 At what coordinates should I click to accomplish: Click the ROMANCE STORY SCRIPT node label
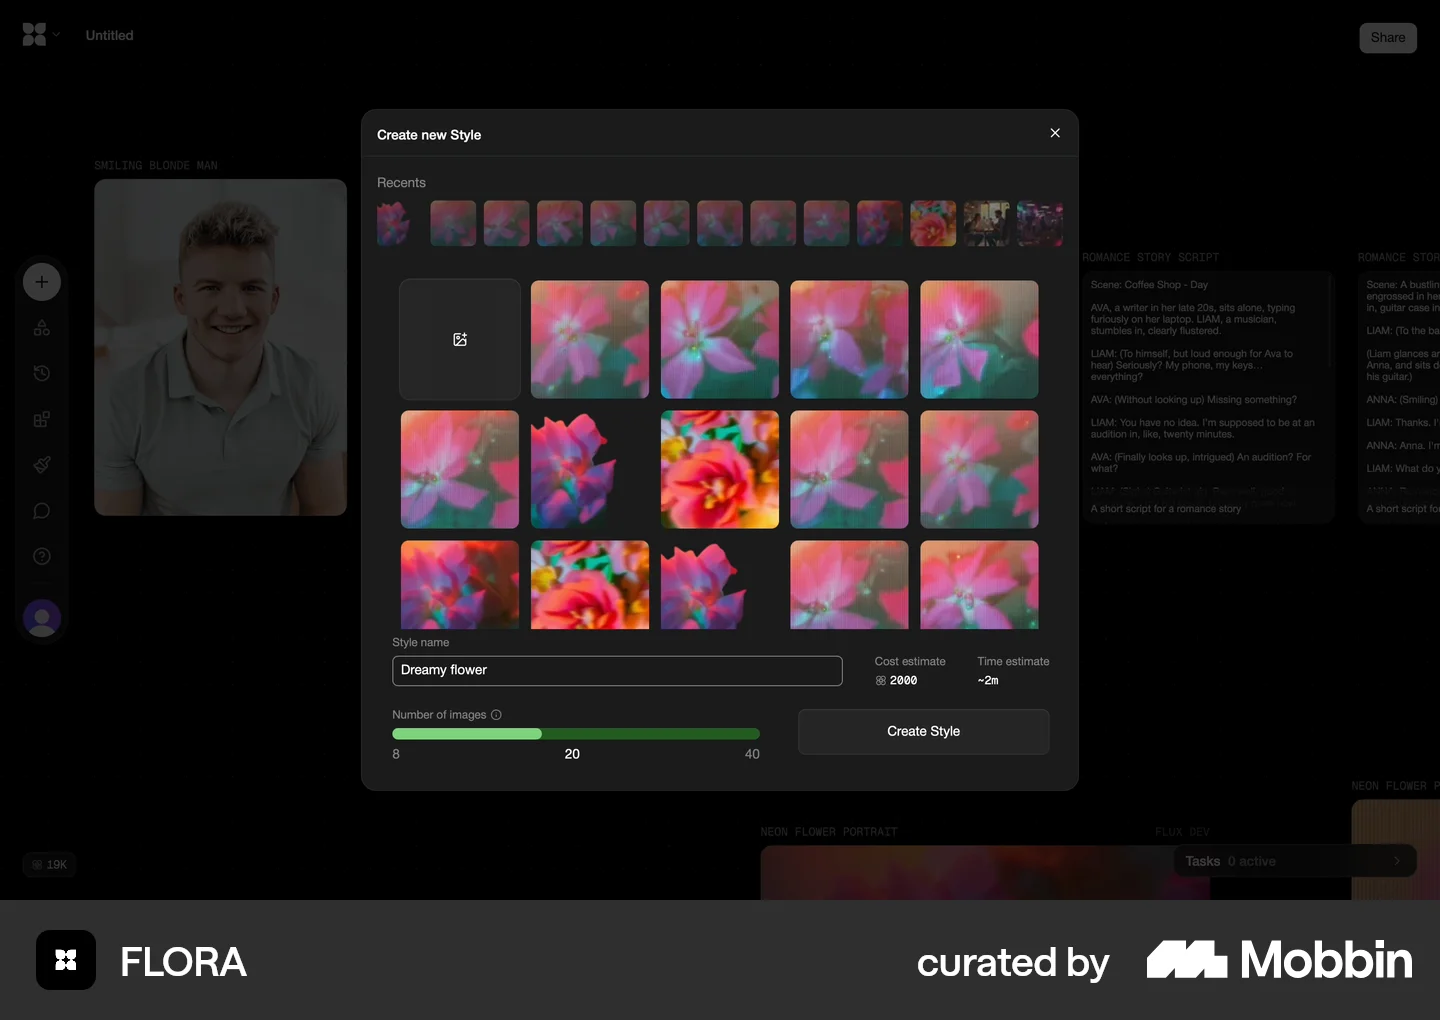[x=1151, y=258]
